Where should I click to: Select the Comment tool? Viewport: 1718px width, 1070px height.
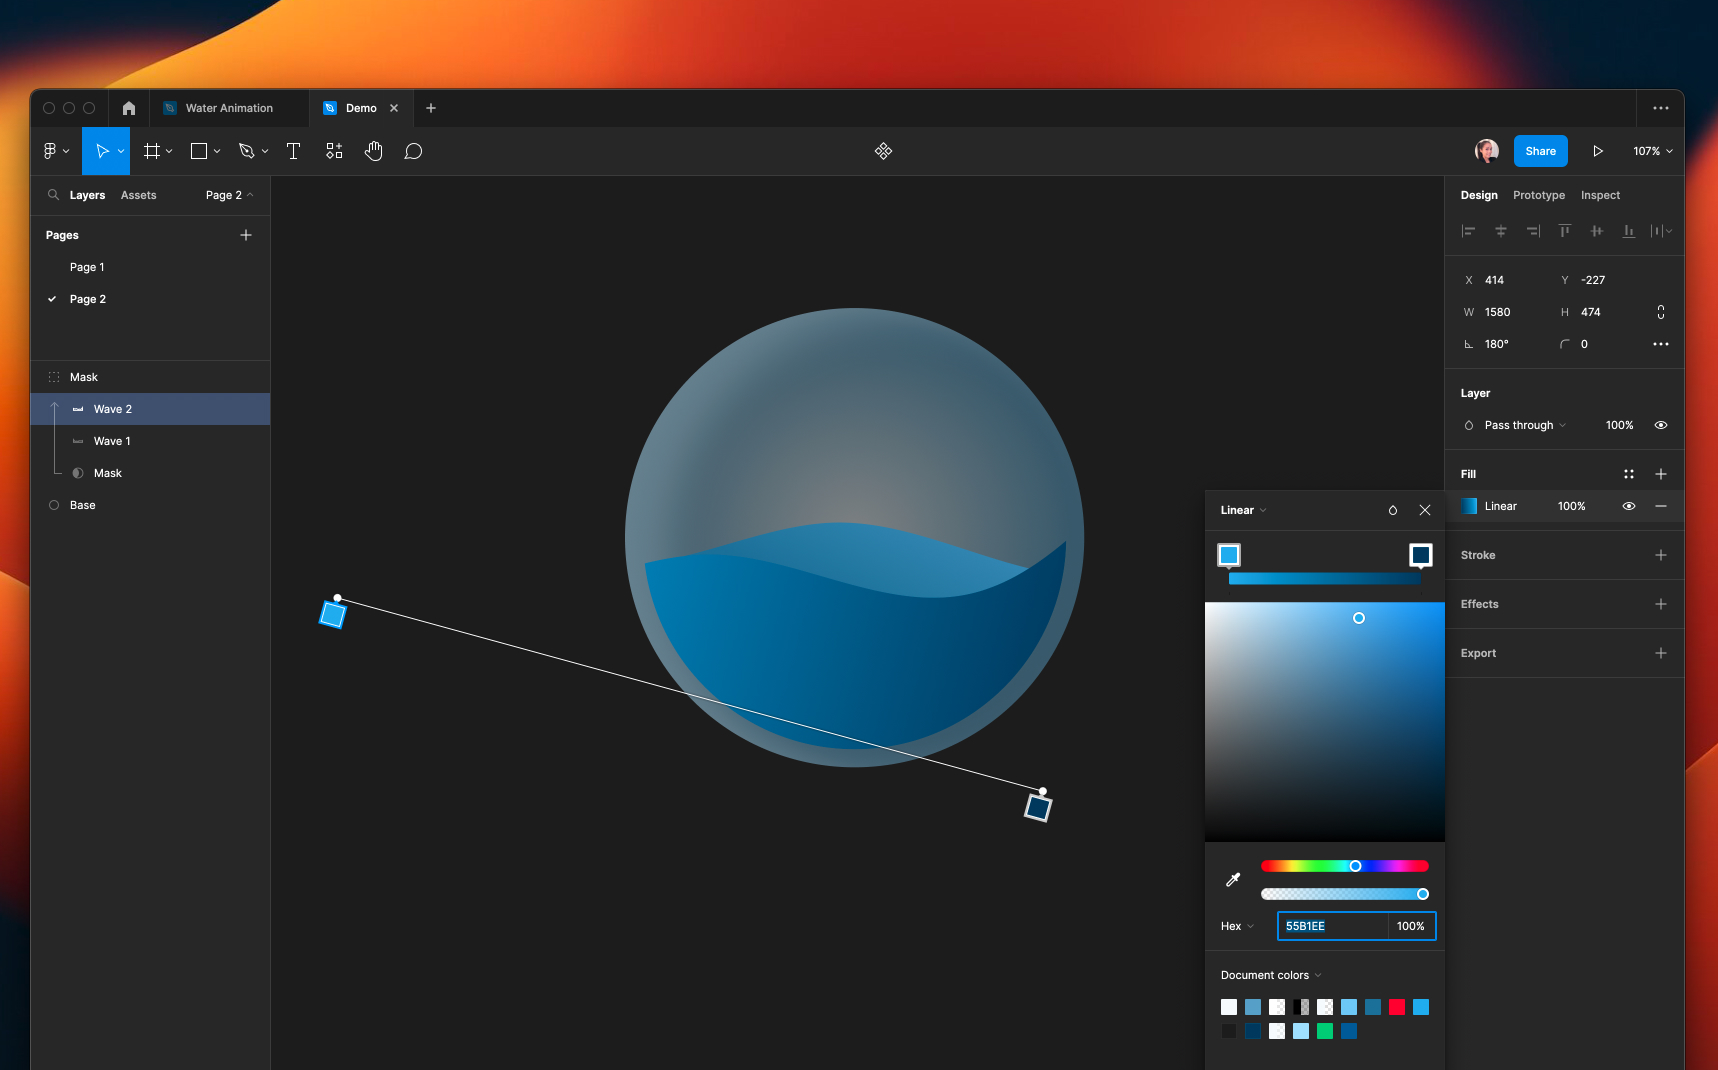[413, 151]
